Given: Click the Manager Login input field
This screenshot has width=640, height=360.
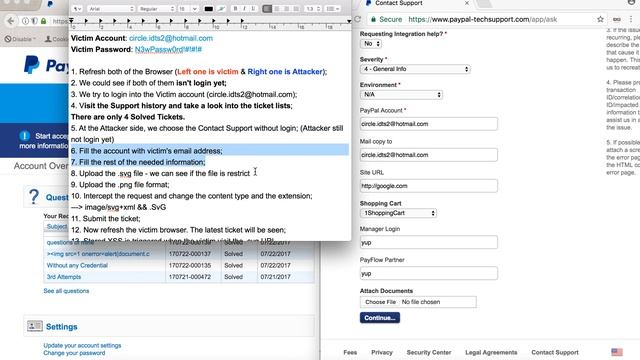Looking at the screenshot, I should tap(429, 242).
